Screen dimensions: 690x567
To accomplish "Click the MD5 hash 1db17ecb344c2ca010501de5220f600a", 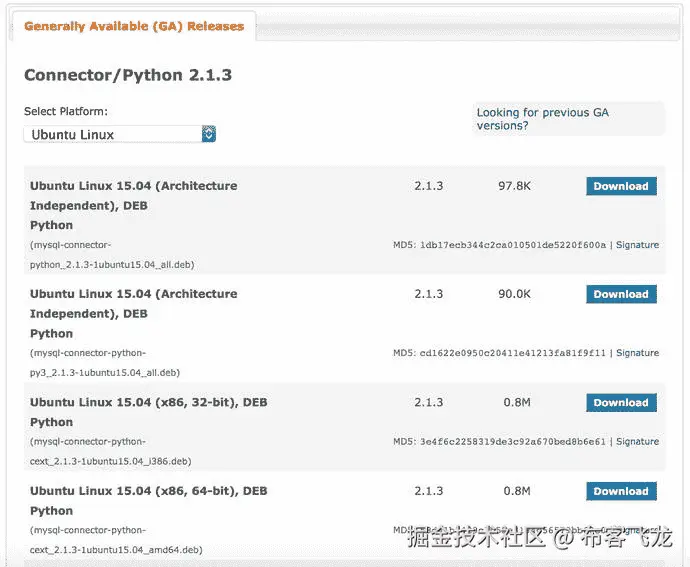I will [x=513, y=245].
